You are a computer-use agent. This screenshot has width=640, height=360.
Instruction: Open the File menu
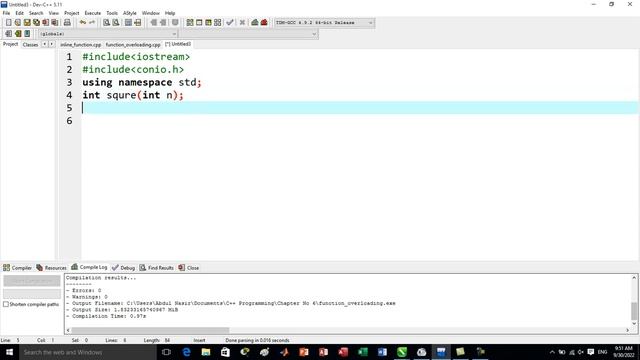(7, 13)
